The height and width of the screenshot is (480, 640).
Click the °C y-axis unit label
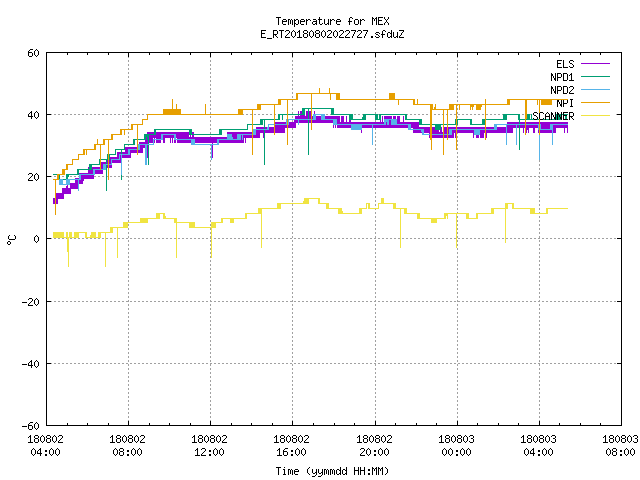pos(11,240)
